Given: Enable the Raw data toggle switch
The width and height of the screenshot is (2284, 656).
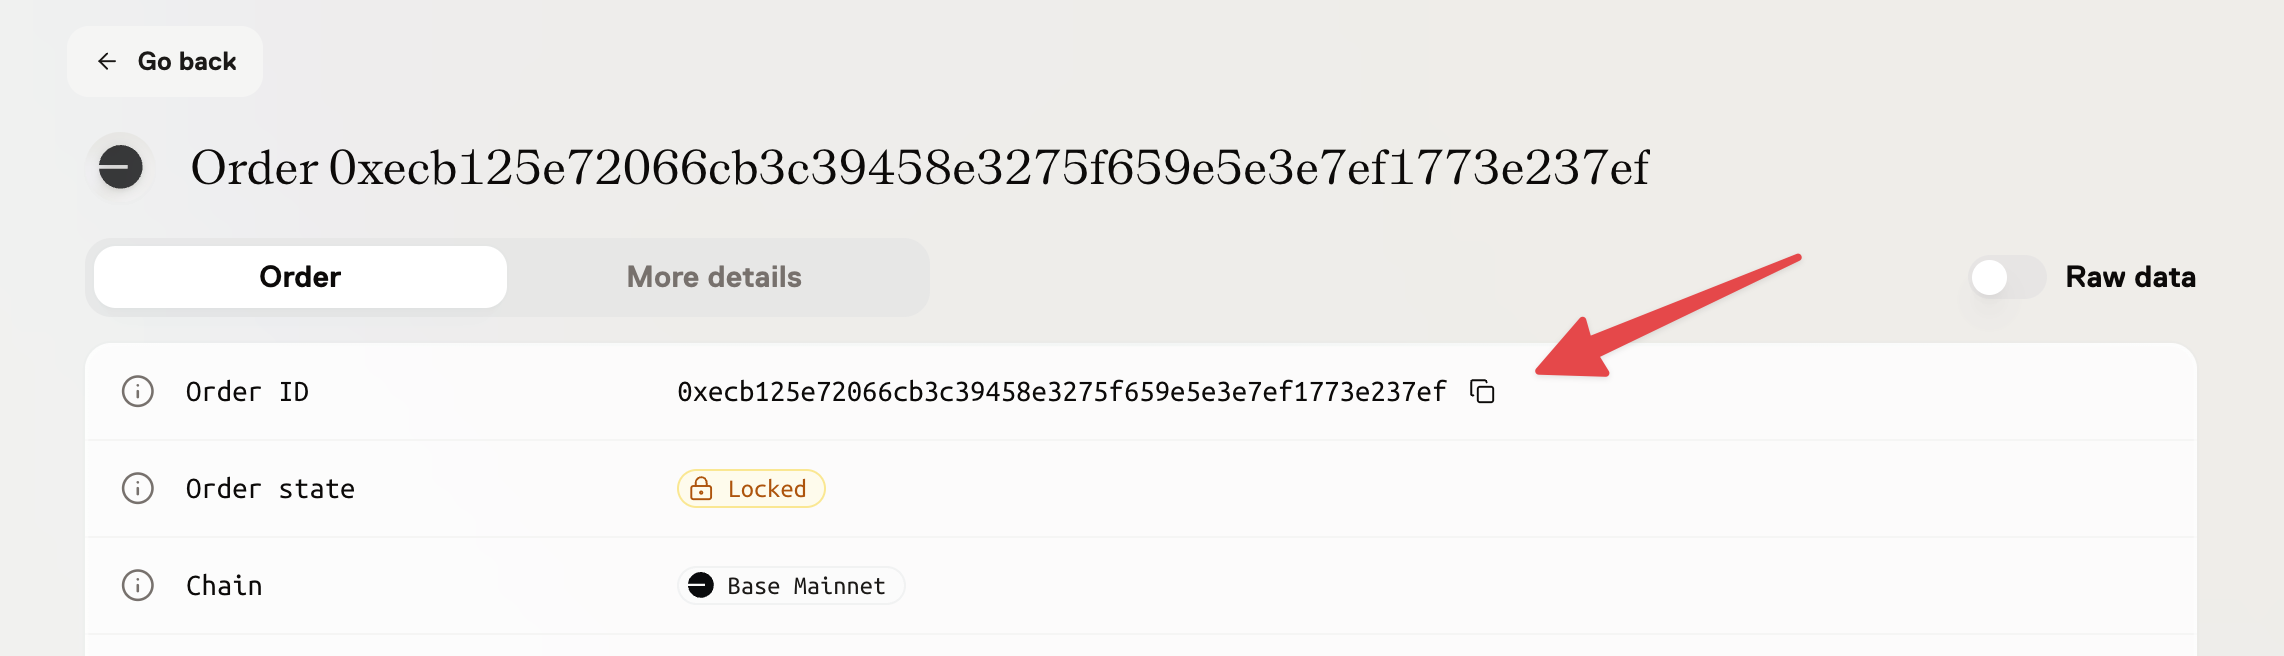Looking at the screenshot, I should coord(2006,277).
